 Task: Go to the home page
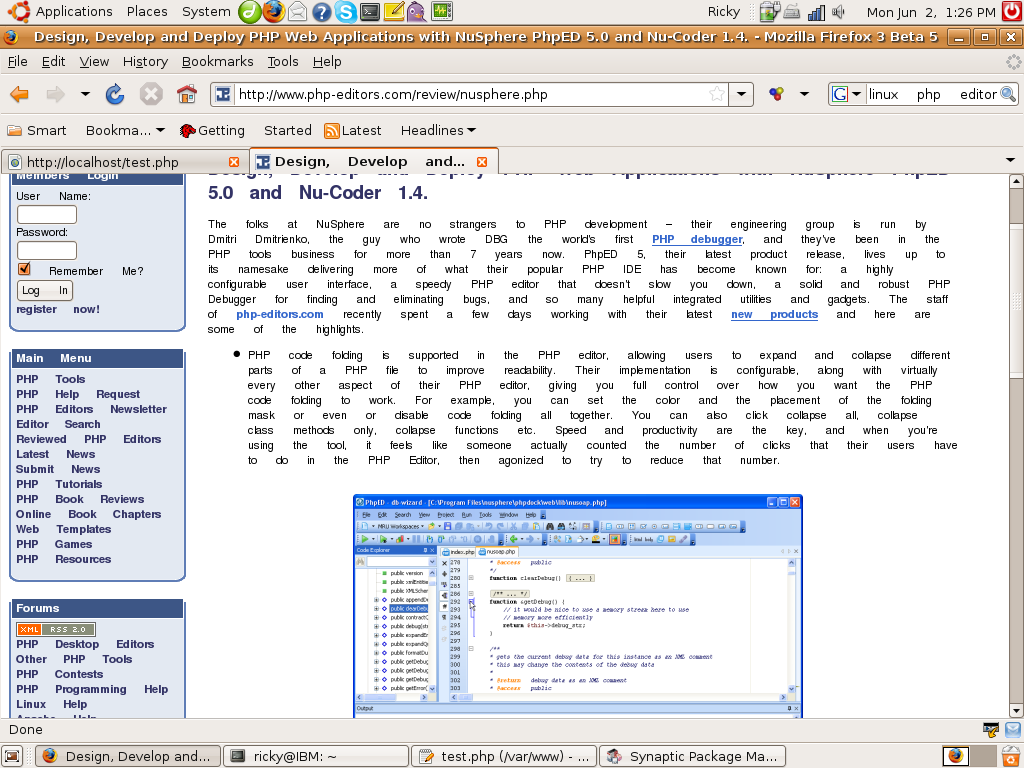(187, 95)
